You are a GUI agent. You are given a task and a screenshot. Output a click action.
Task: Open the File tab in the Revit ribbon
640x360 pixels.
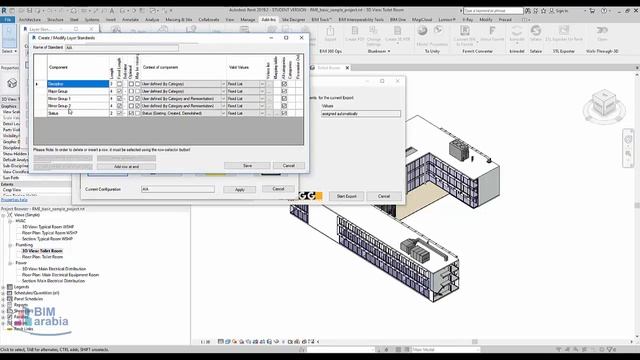tap(7, 20)
